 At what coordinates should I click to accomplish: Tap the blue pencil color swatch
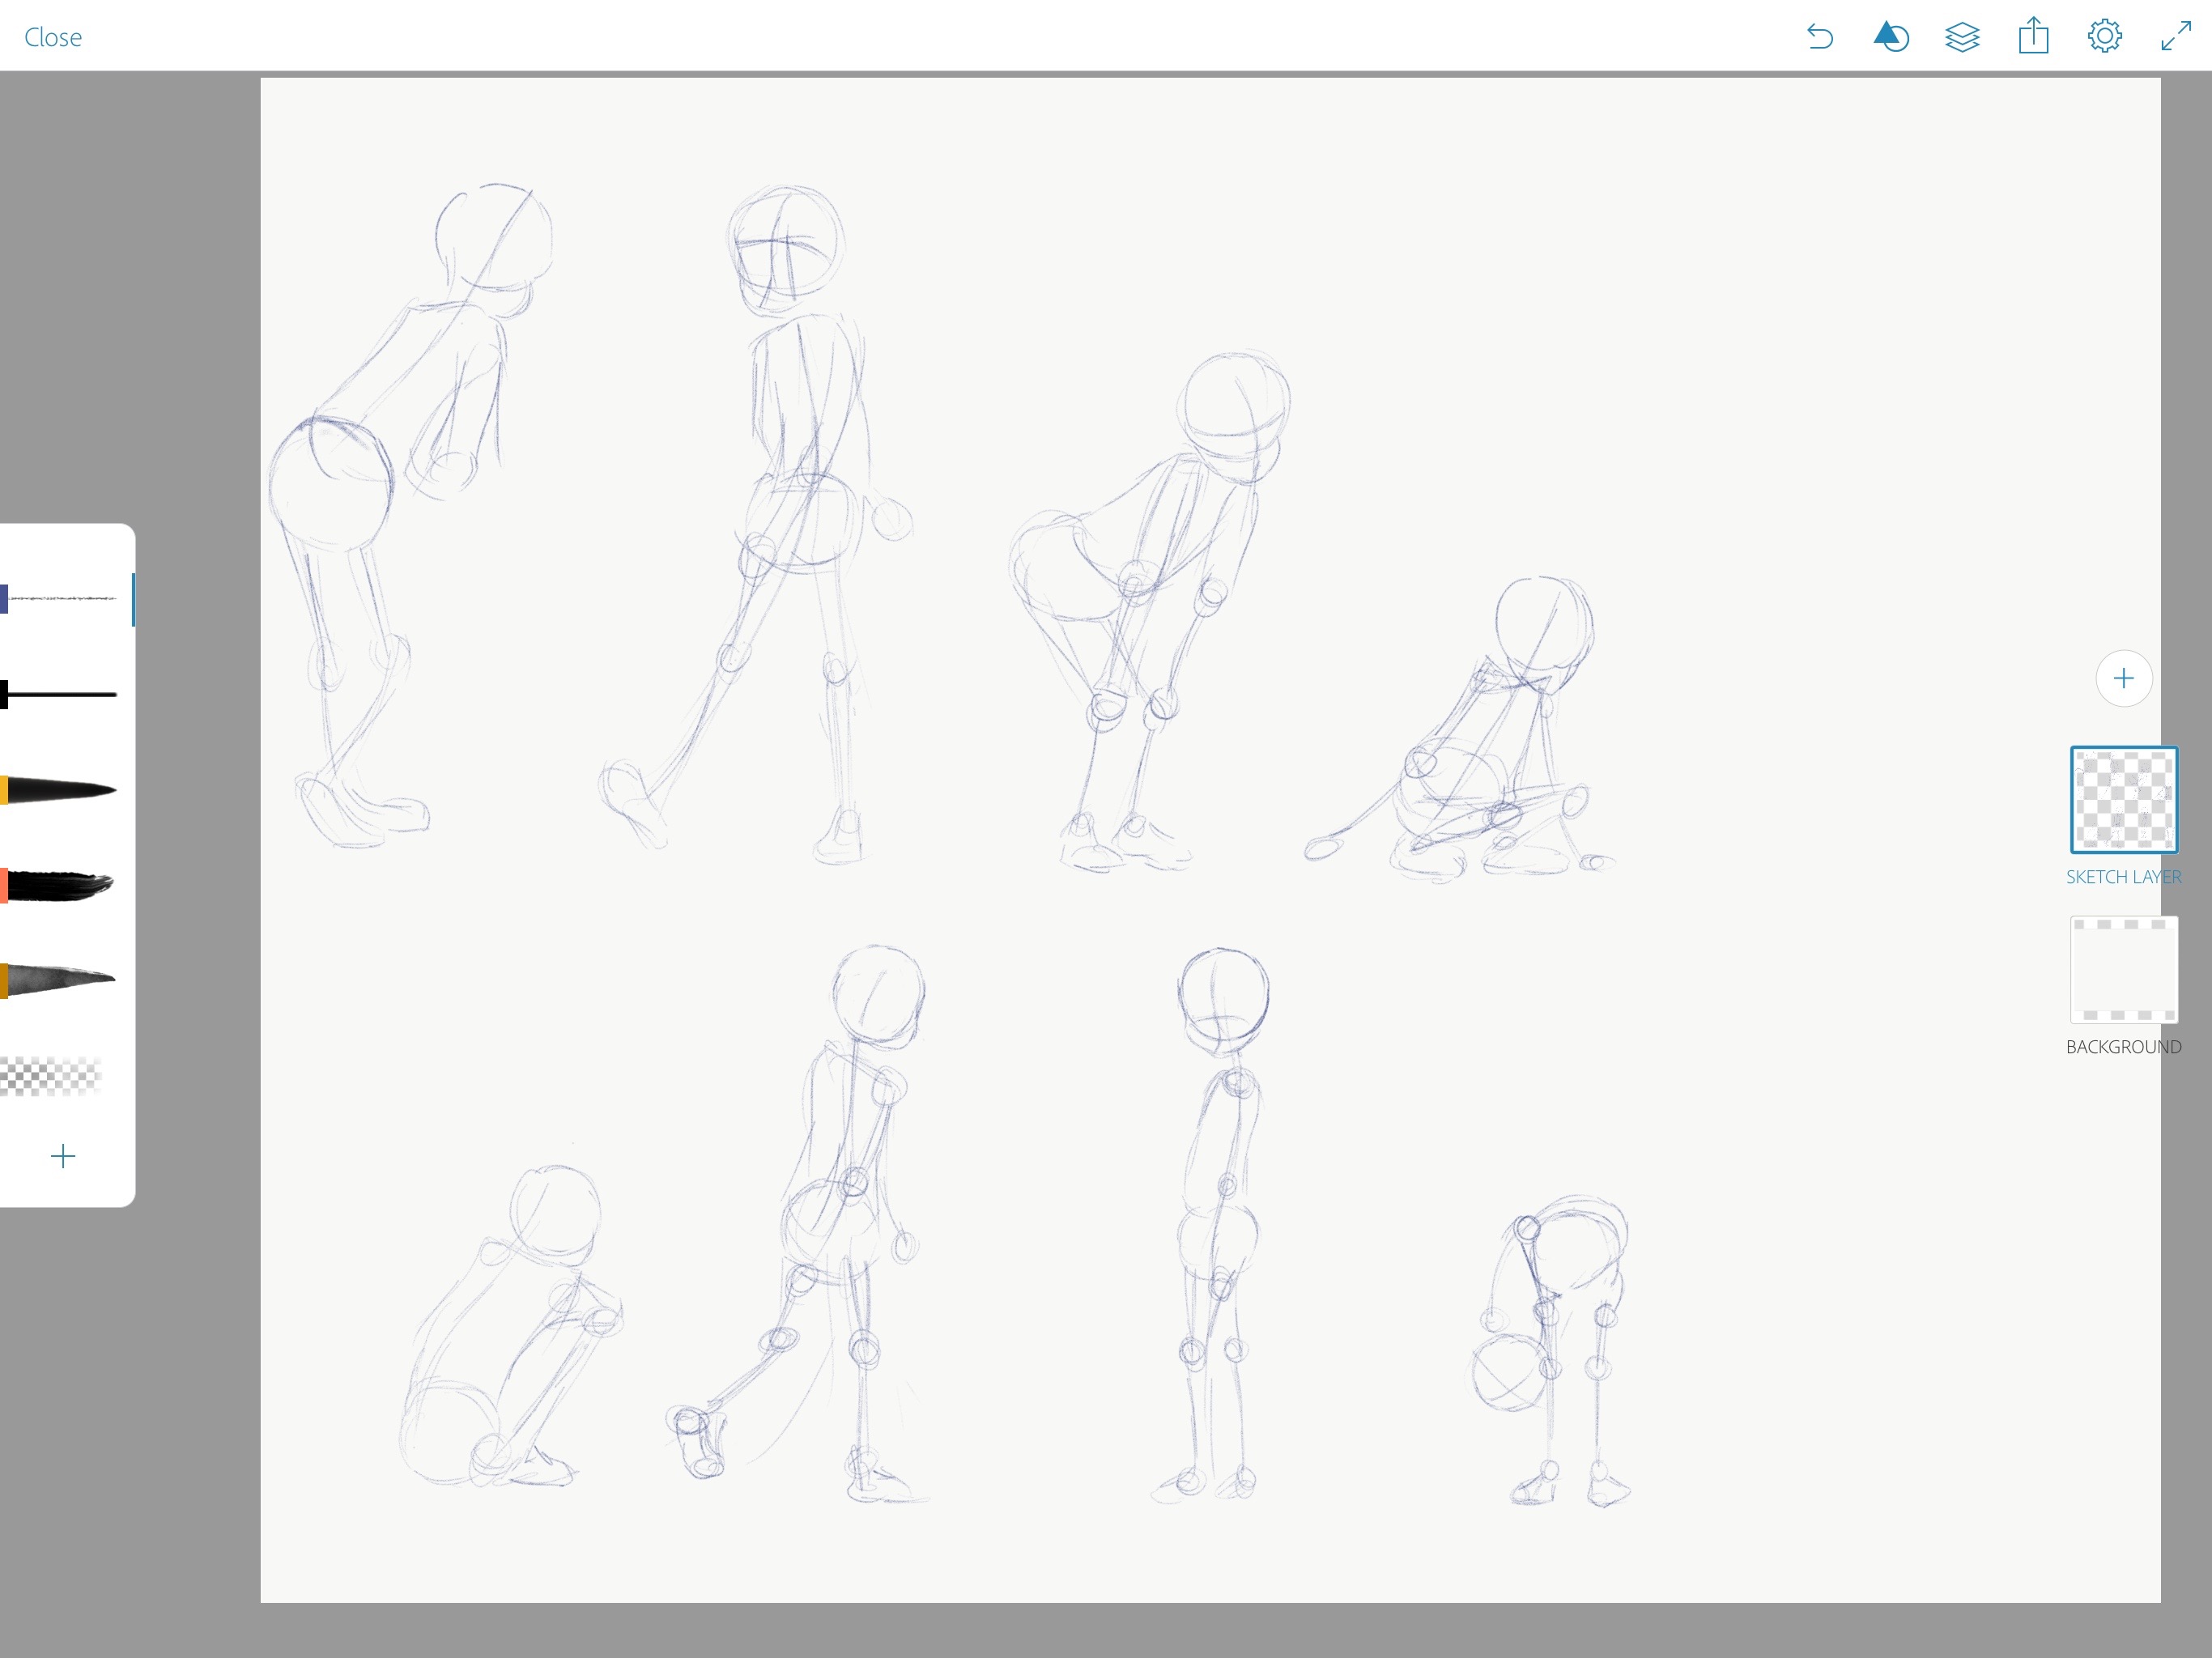(4, 599)
